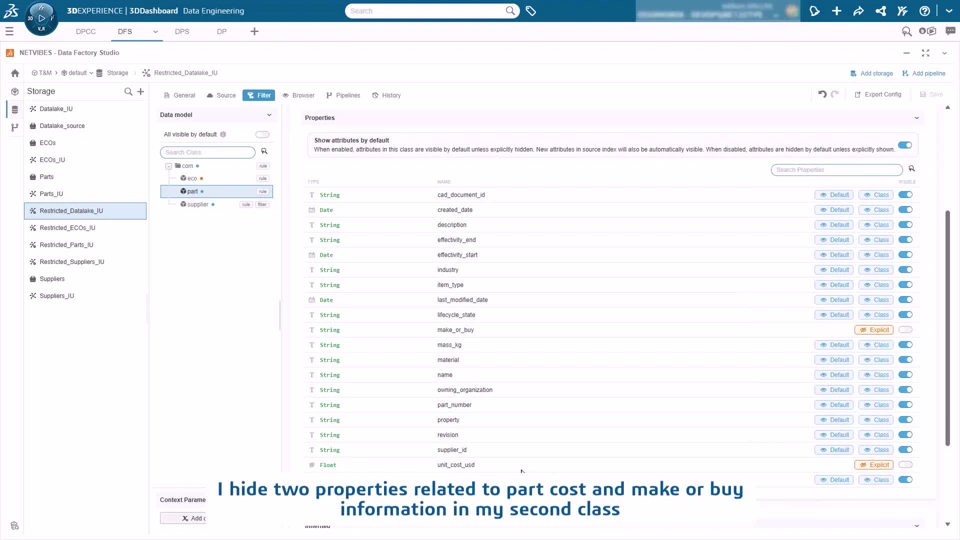
Task: Toggle visibility of part_number
Action: pyautogui.click(x=905, y=405)
